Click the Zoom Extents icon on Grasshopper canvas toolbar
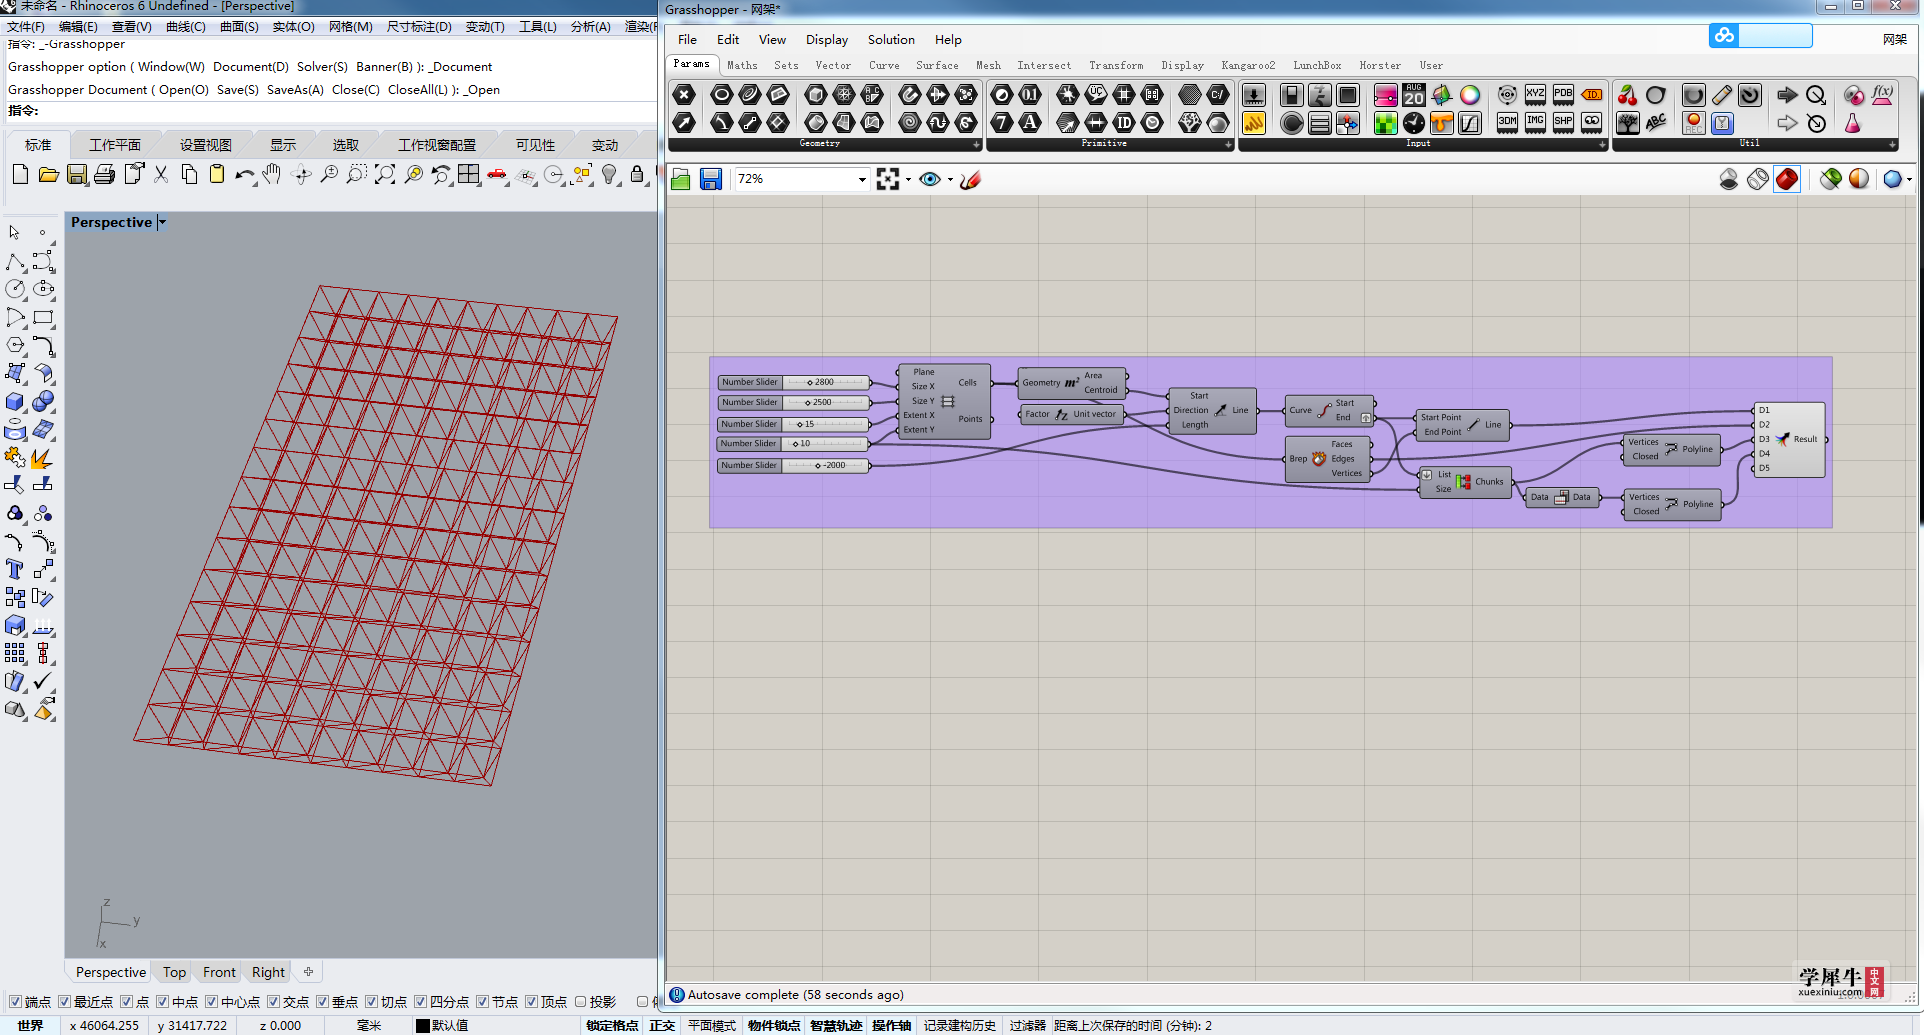This screenshot has width=1924, height=1035. (888, 179)
